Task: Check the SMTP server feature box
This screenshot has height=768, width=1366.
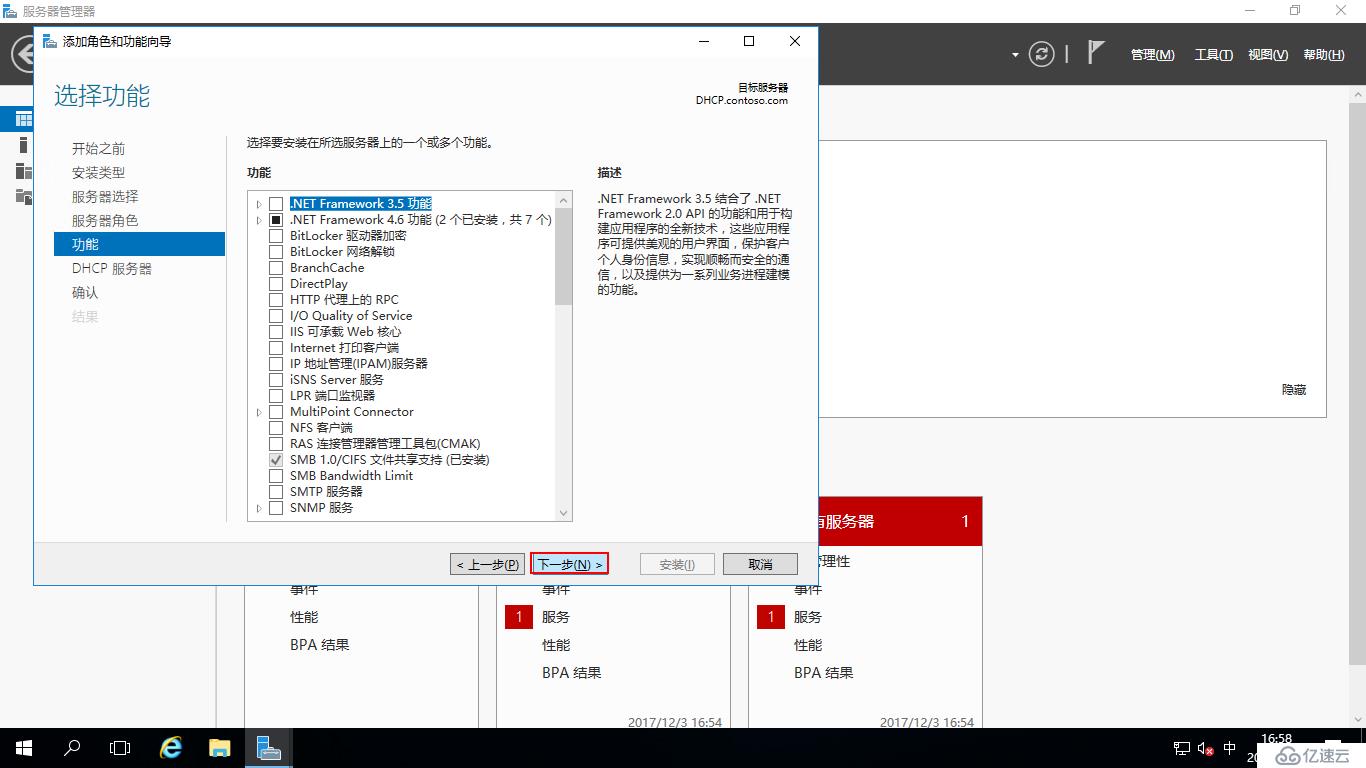Action: pos(276,492)
